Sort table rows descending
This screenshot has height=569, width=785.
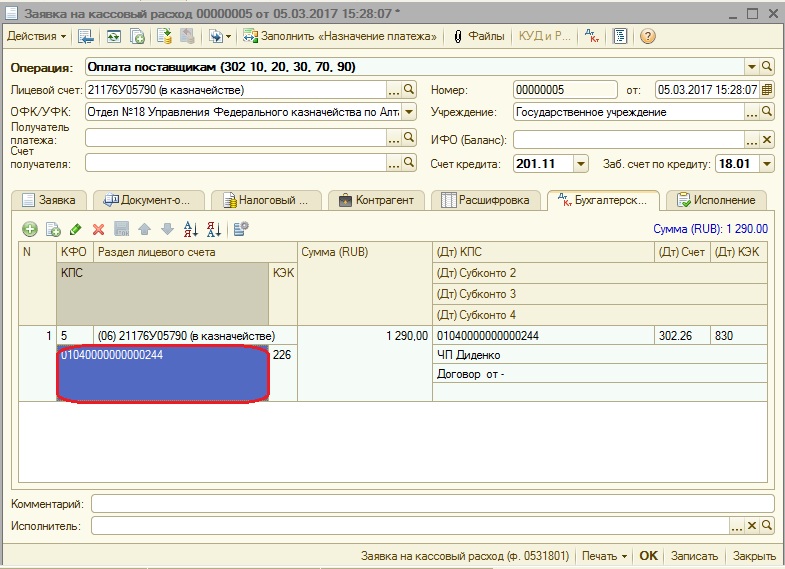pyautogui.click(x=212, y=229)
